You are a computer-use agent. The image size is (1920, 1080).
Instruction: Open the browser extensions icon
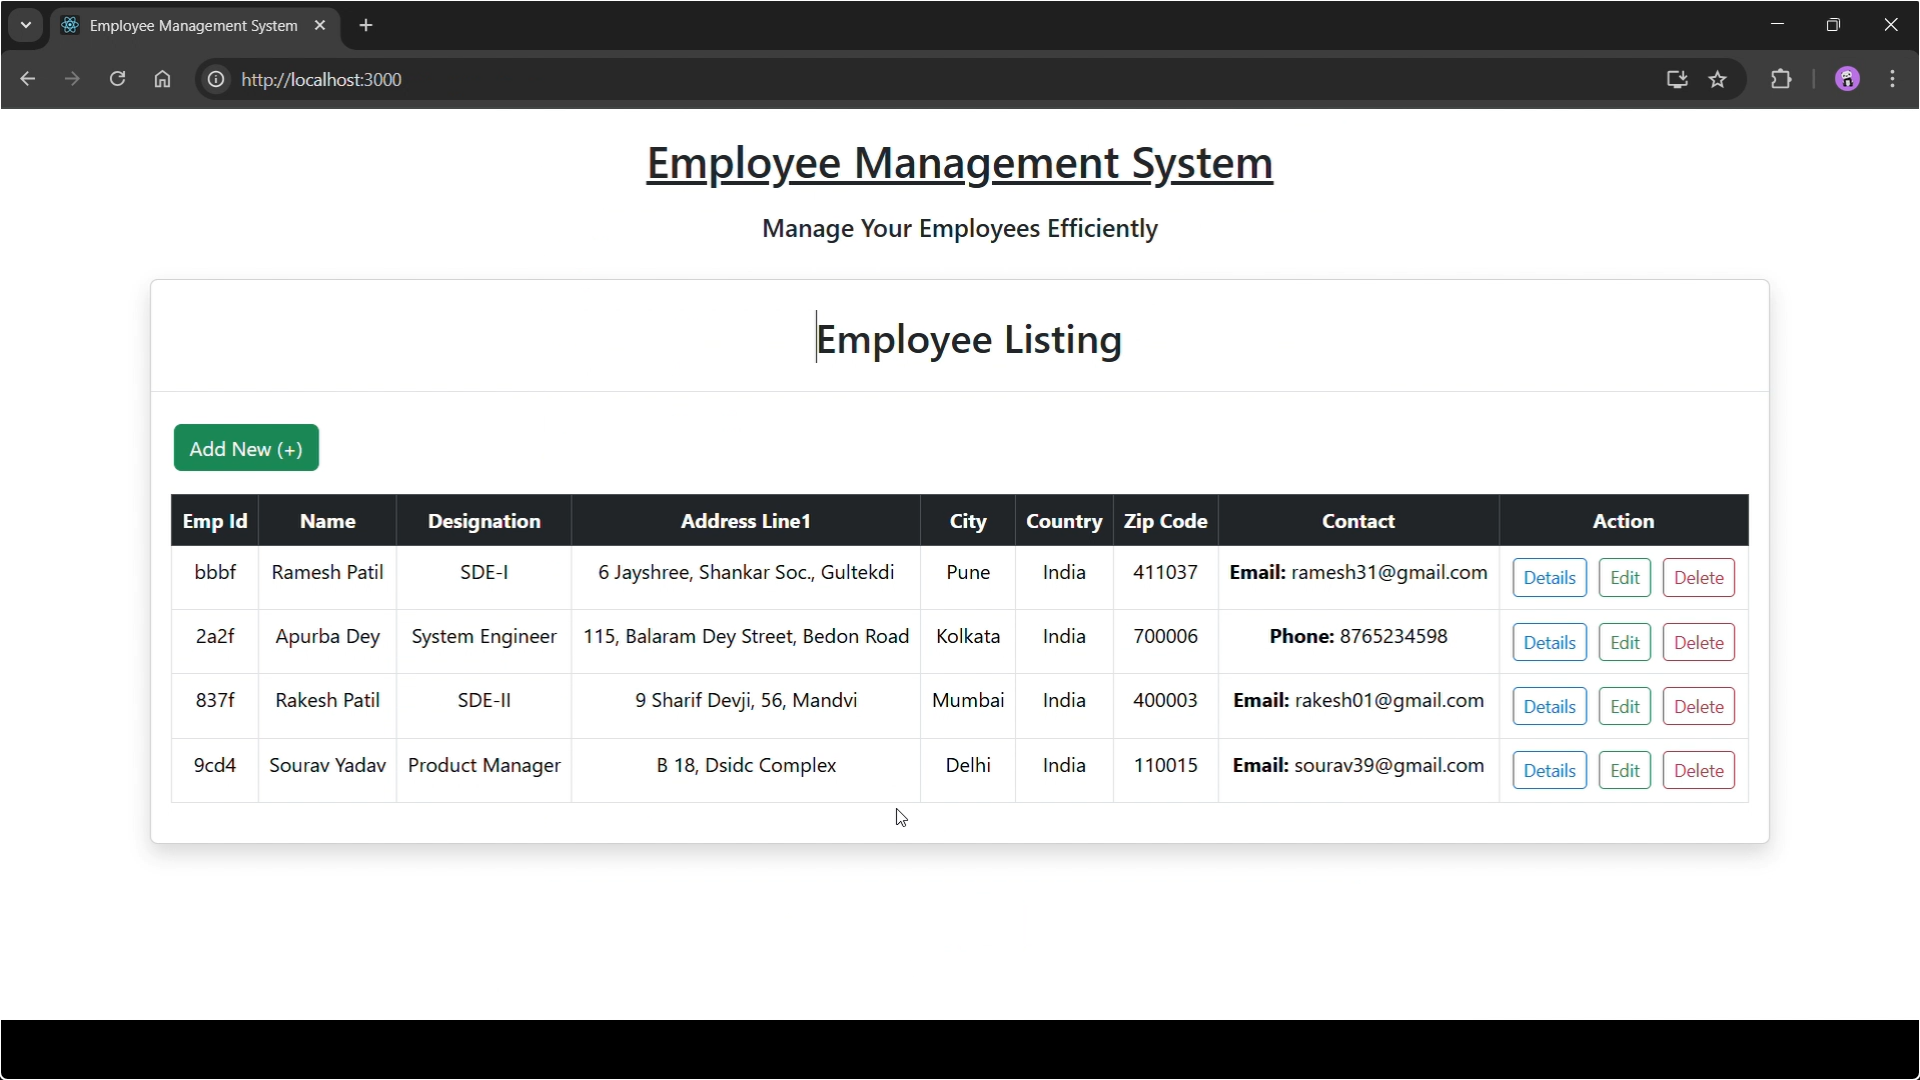pyautogui.click(x=1783, y=79)
